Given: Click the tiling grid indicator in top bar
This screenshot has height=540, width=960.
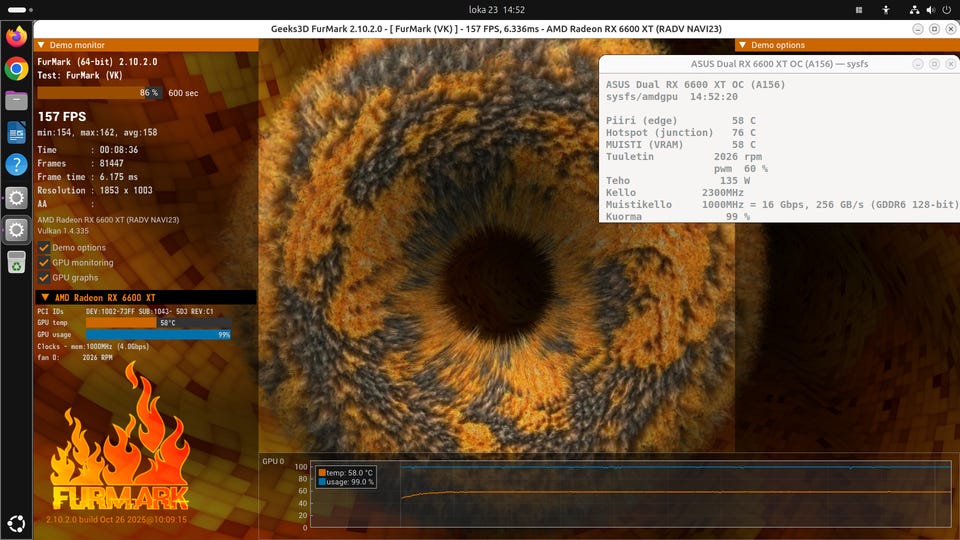Looking at the screenshot, I should tap(859, 10).
